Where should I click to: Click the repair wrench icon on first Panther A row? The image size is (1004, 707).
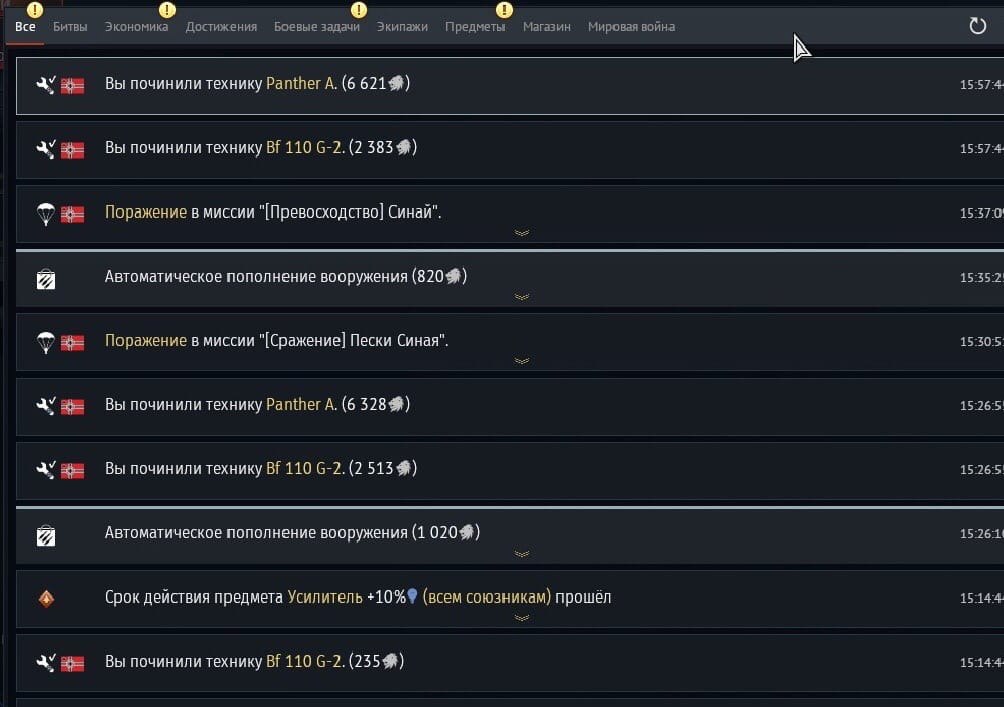(46, 85)
